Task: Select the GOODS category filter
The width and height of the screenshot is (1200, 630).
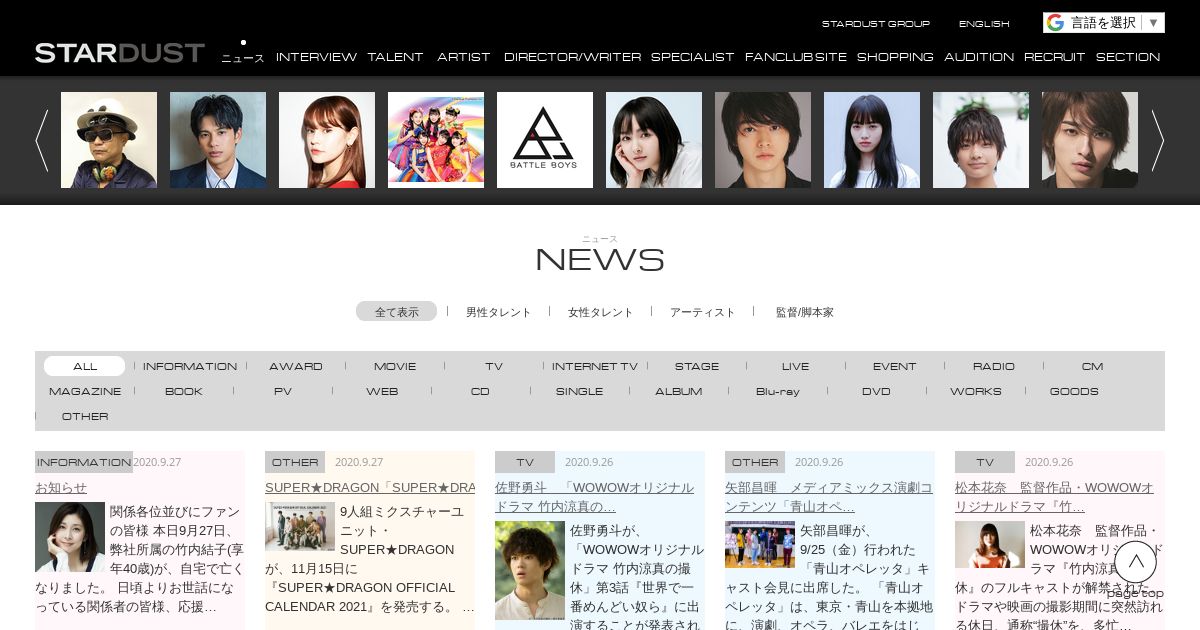Action: [x=1074, y=391]
